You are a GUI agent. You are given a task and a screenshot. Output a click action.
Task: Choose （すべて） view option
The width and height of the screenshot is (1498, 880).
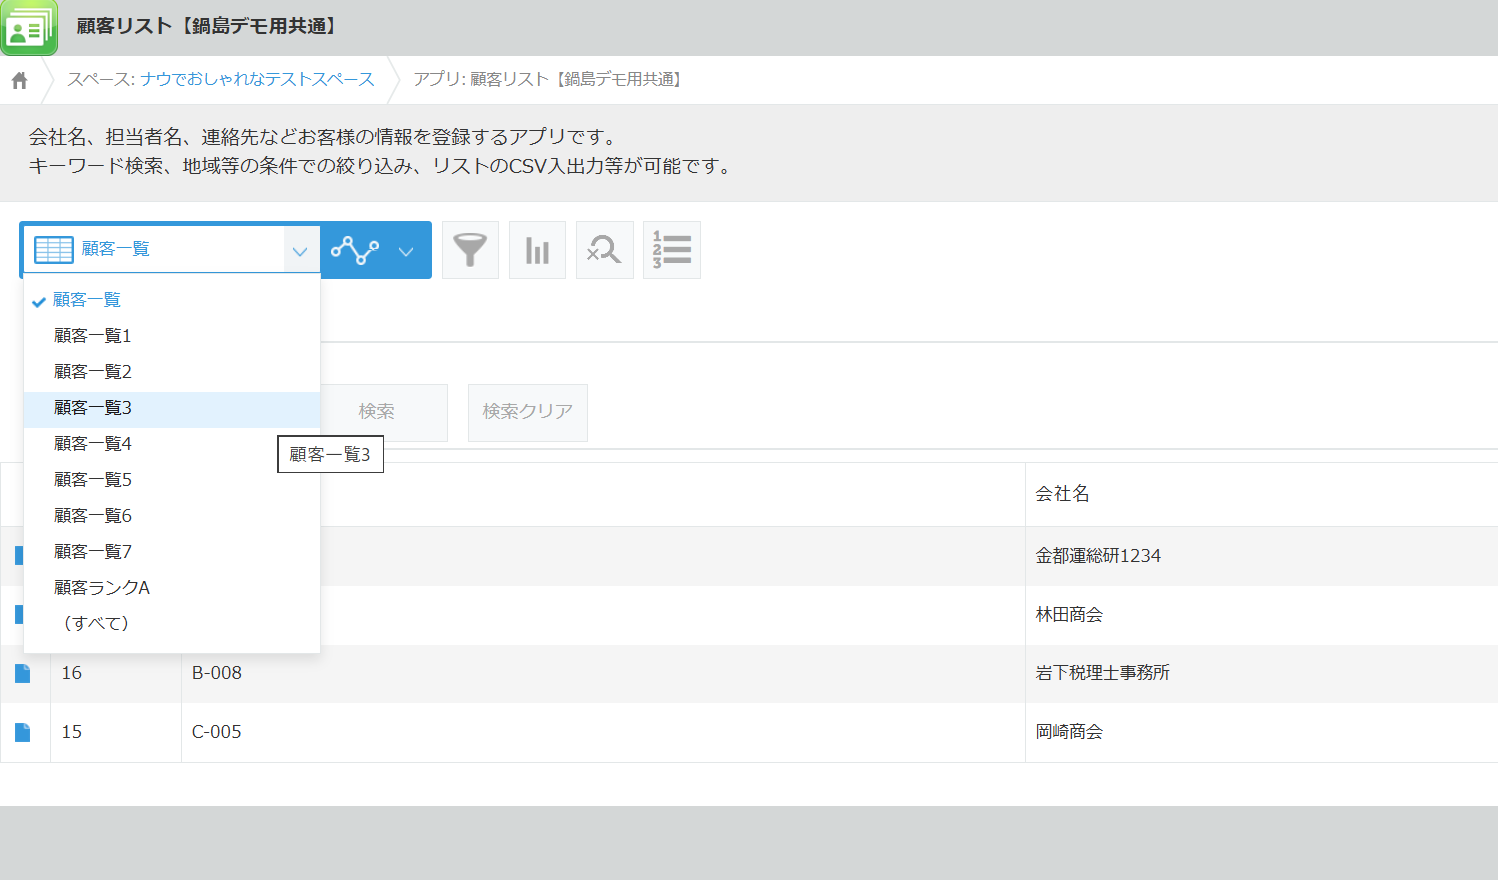coord(96,624)
